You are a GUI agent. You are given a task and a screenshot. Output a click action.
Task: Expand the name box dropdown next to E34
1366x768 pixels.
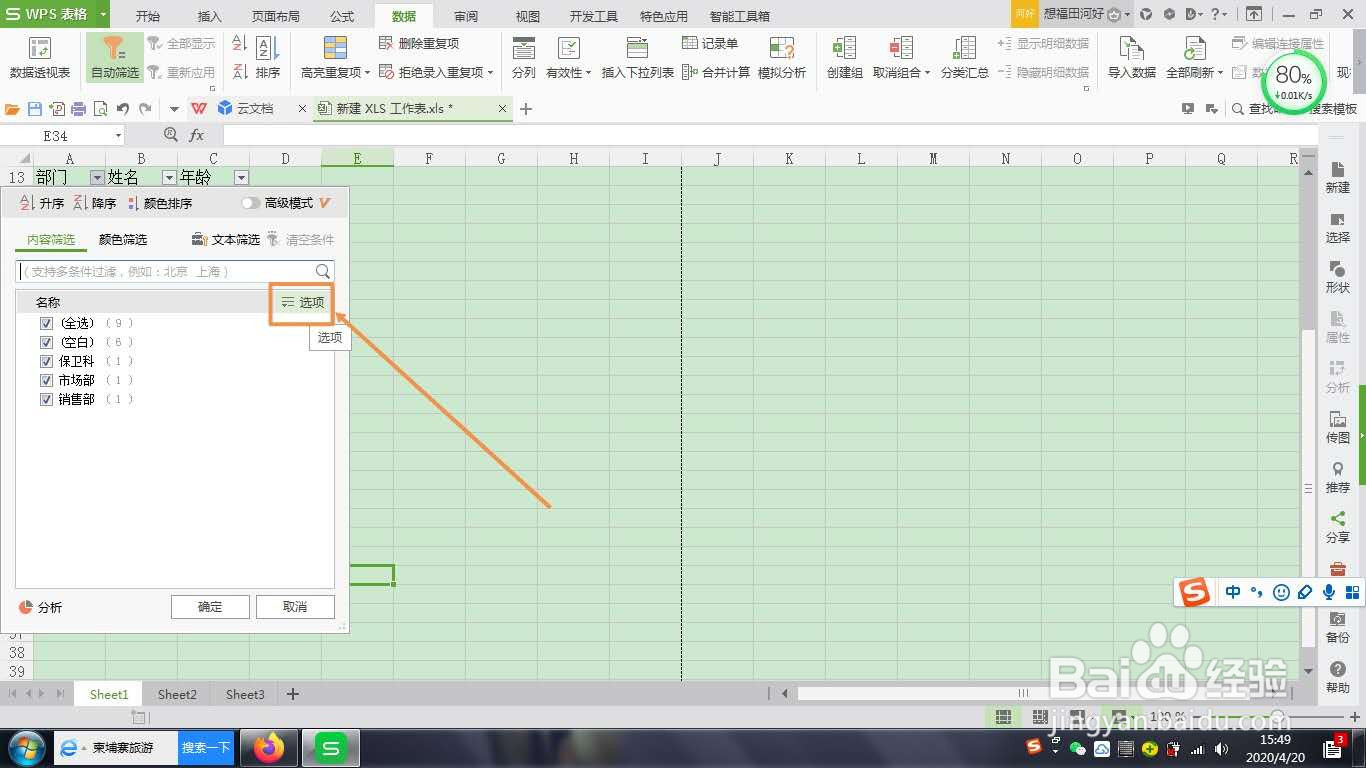point(118,135)
